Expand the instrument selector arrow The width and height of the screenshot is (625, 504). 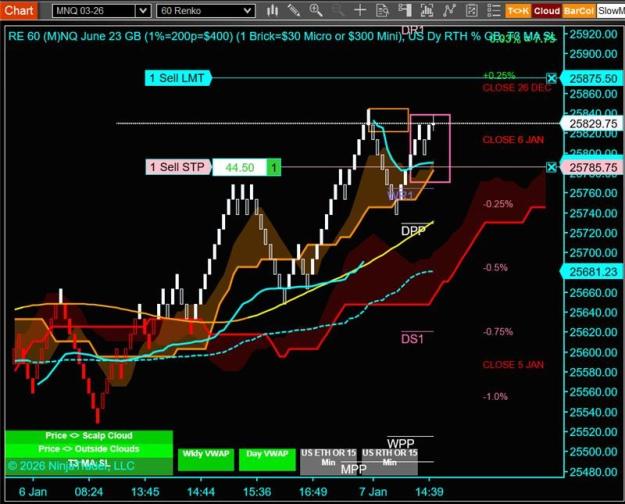tap(143, 11)
